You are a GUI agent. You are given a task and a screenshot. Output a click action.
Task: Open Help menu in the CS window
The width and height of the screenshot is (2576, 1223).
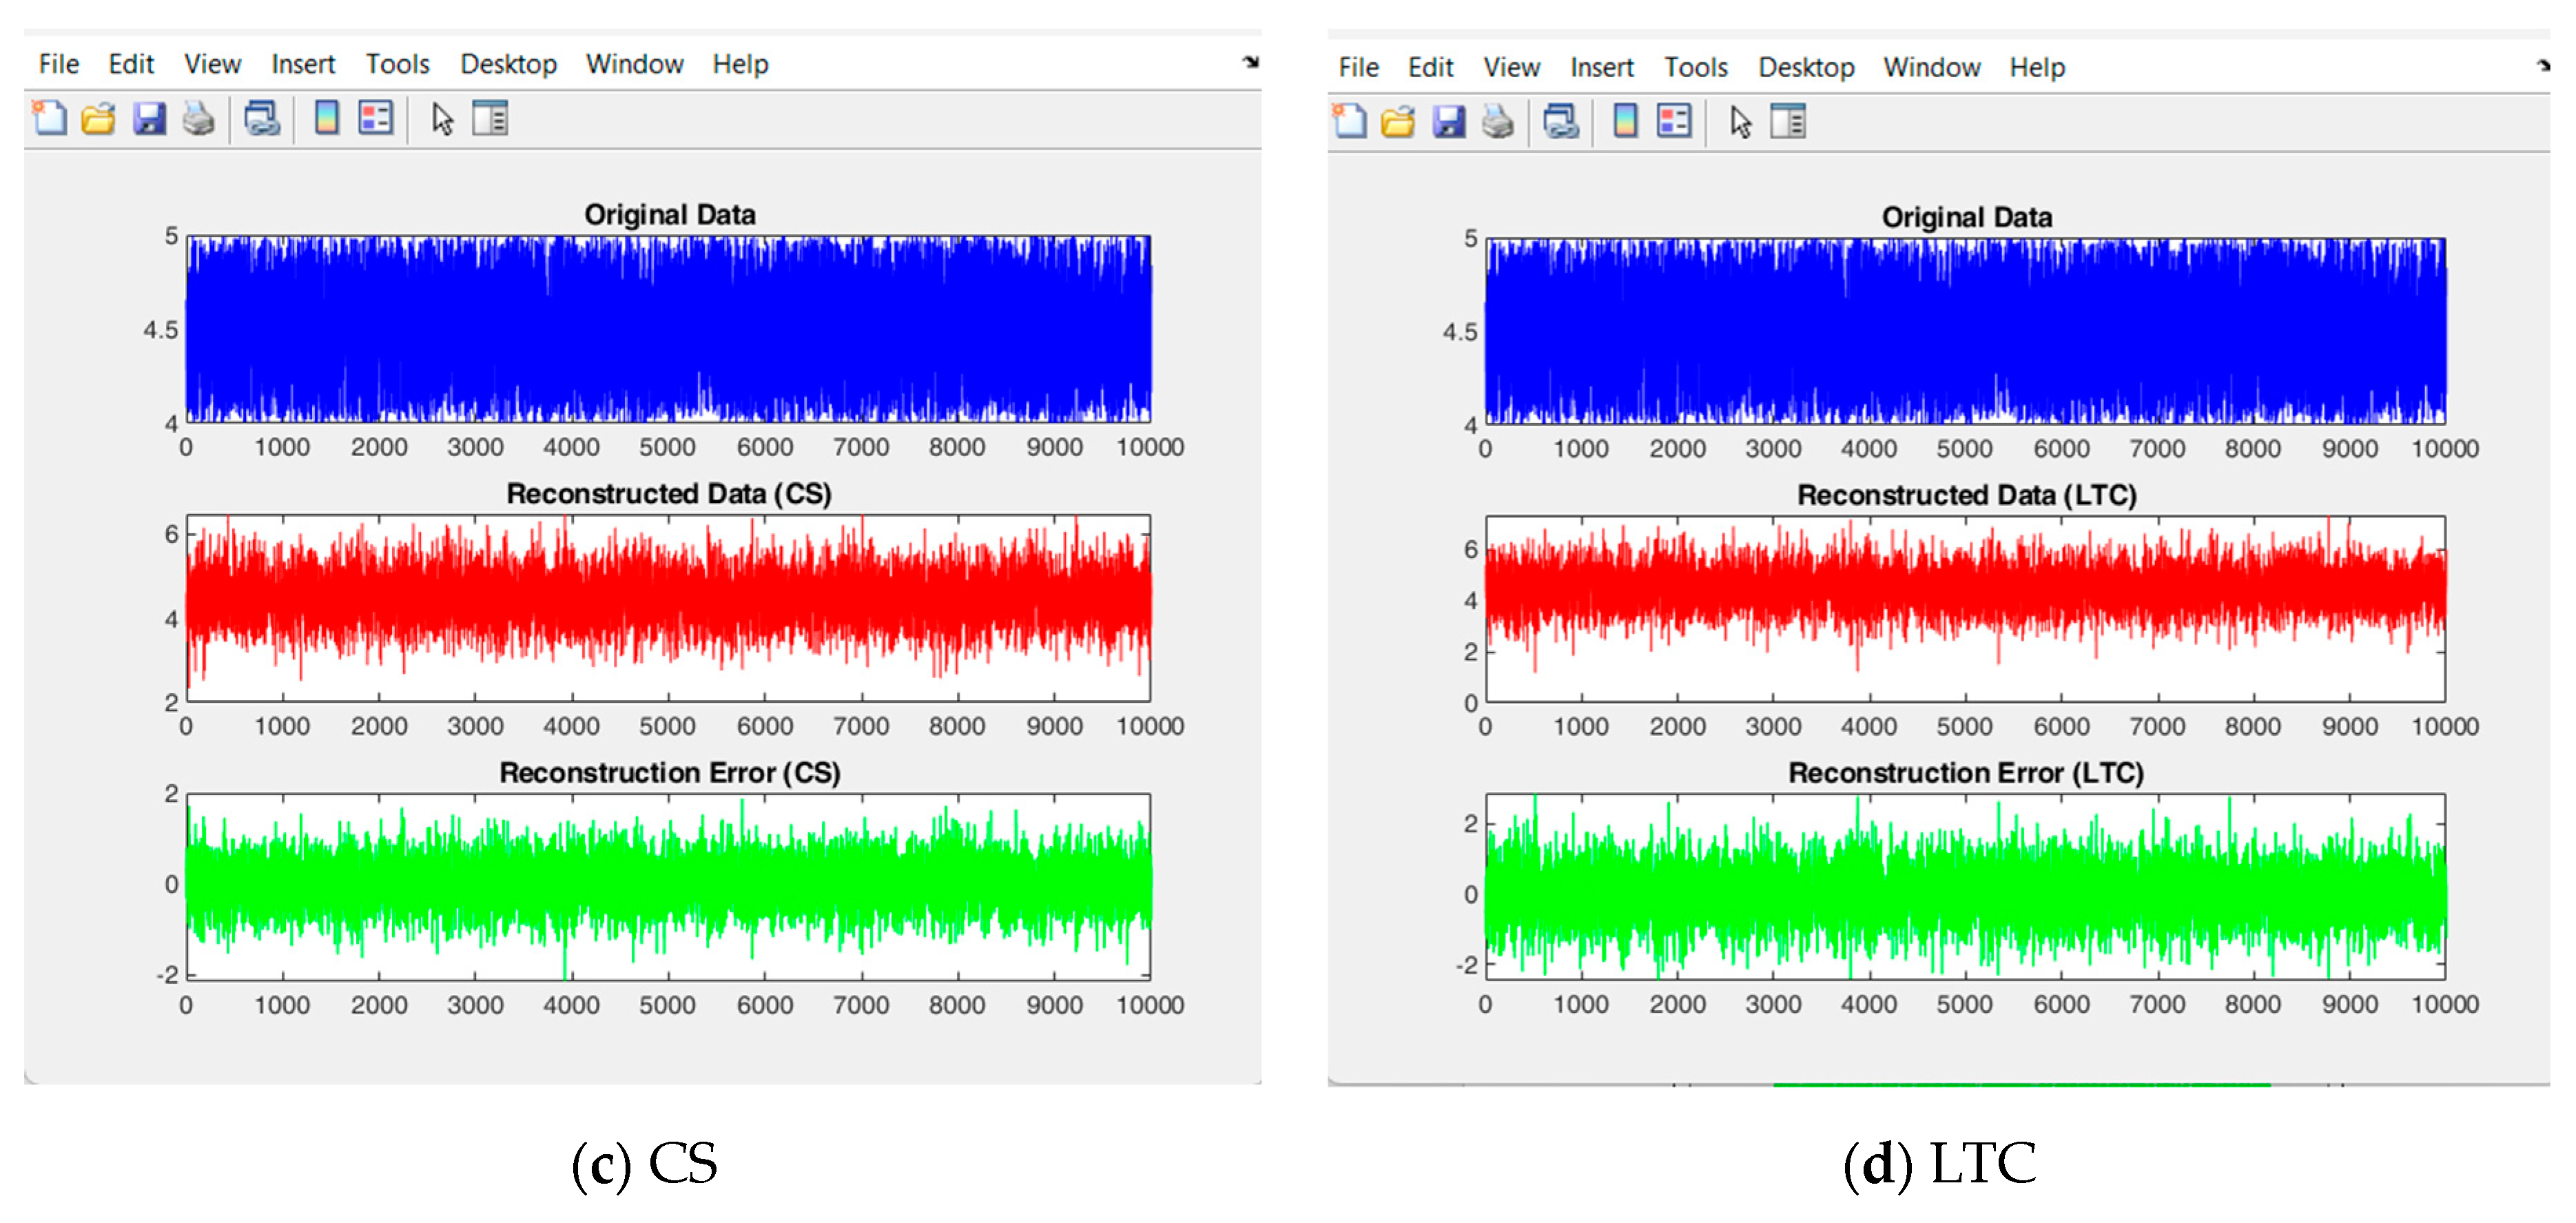pyautogui.click(x=740, y=64)
